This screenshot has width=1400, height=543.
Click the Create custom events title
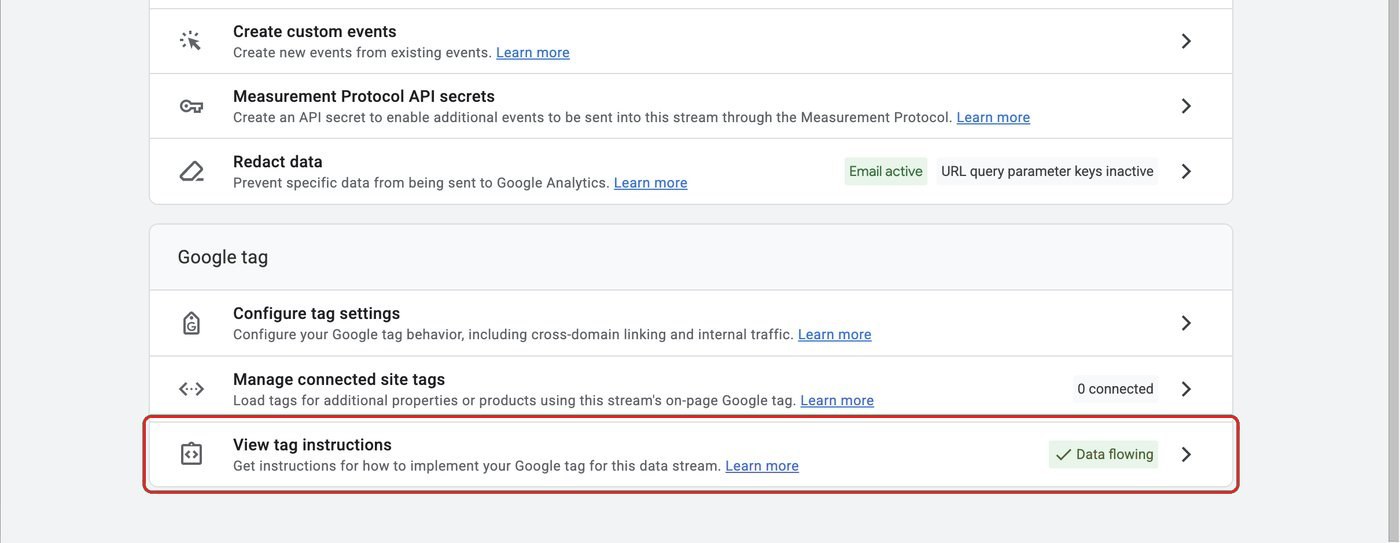[x=315, y=32]
